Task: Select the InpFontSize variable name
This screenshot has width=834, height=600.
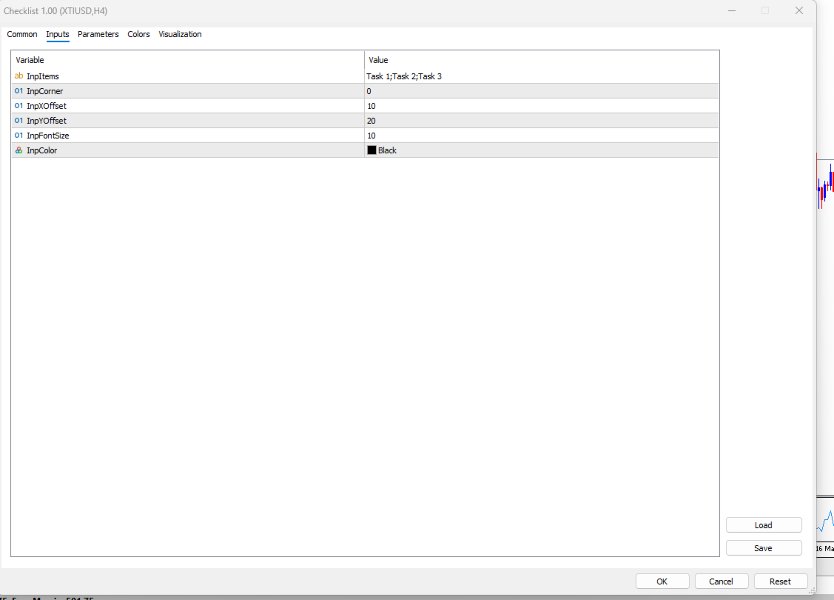Action: tap(48, 136)
